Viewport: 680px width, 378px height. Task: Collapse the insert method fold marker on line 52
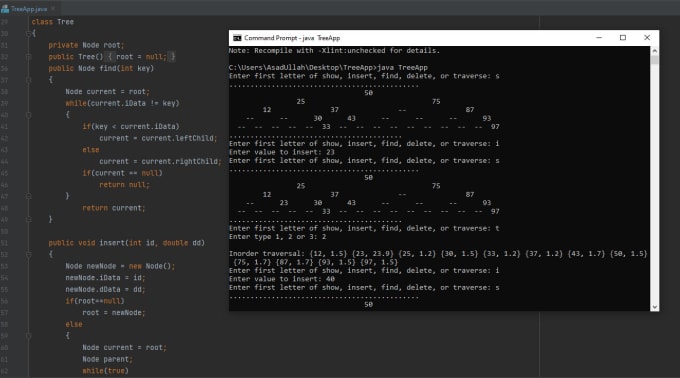28,254
